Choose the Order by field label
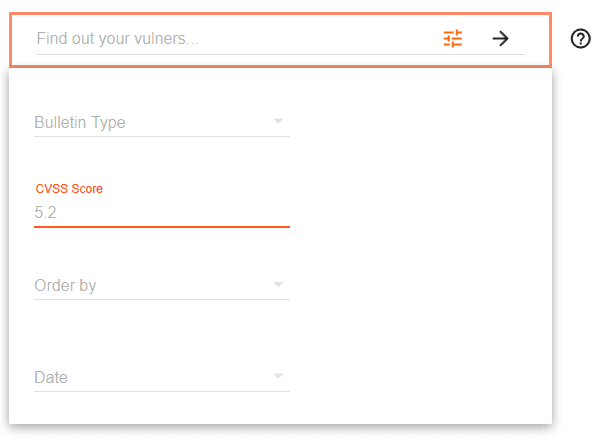 [x=66, y=285]
